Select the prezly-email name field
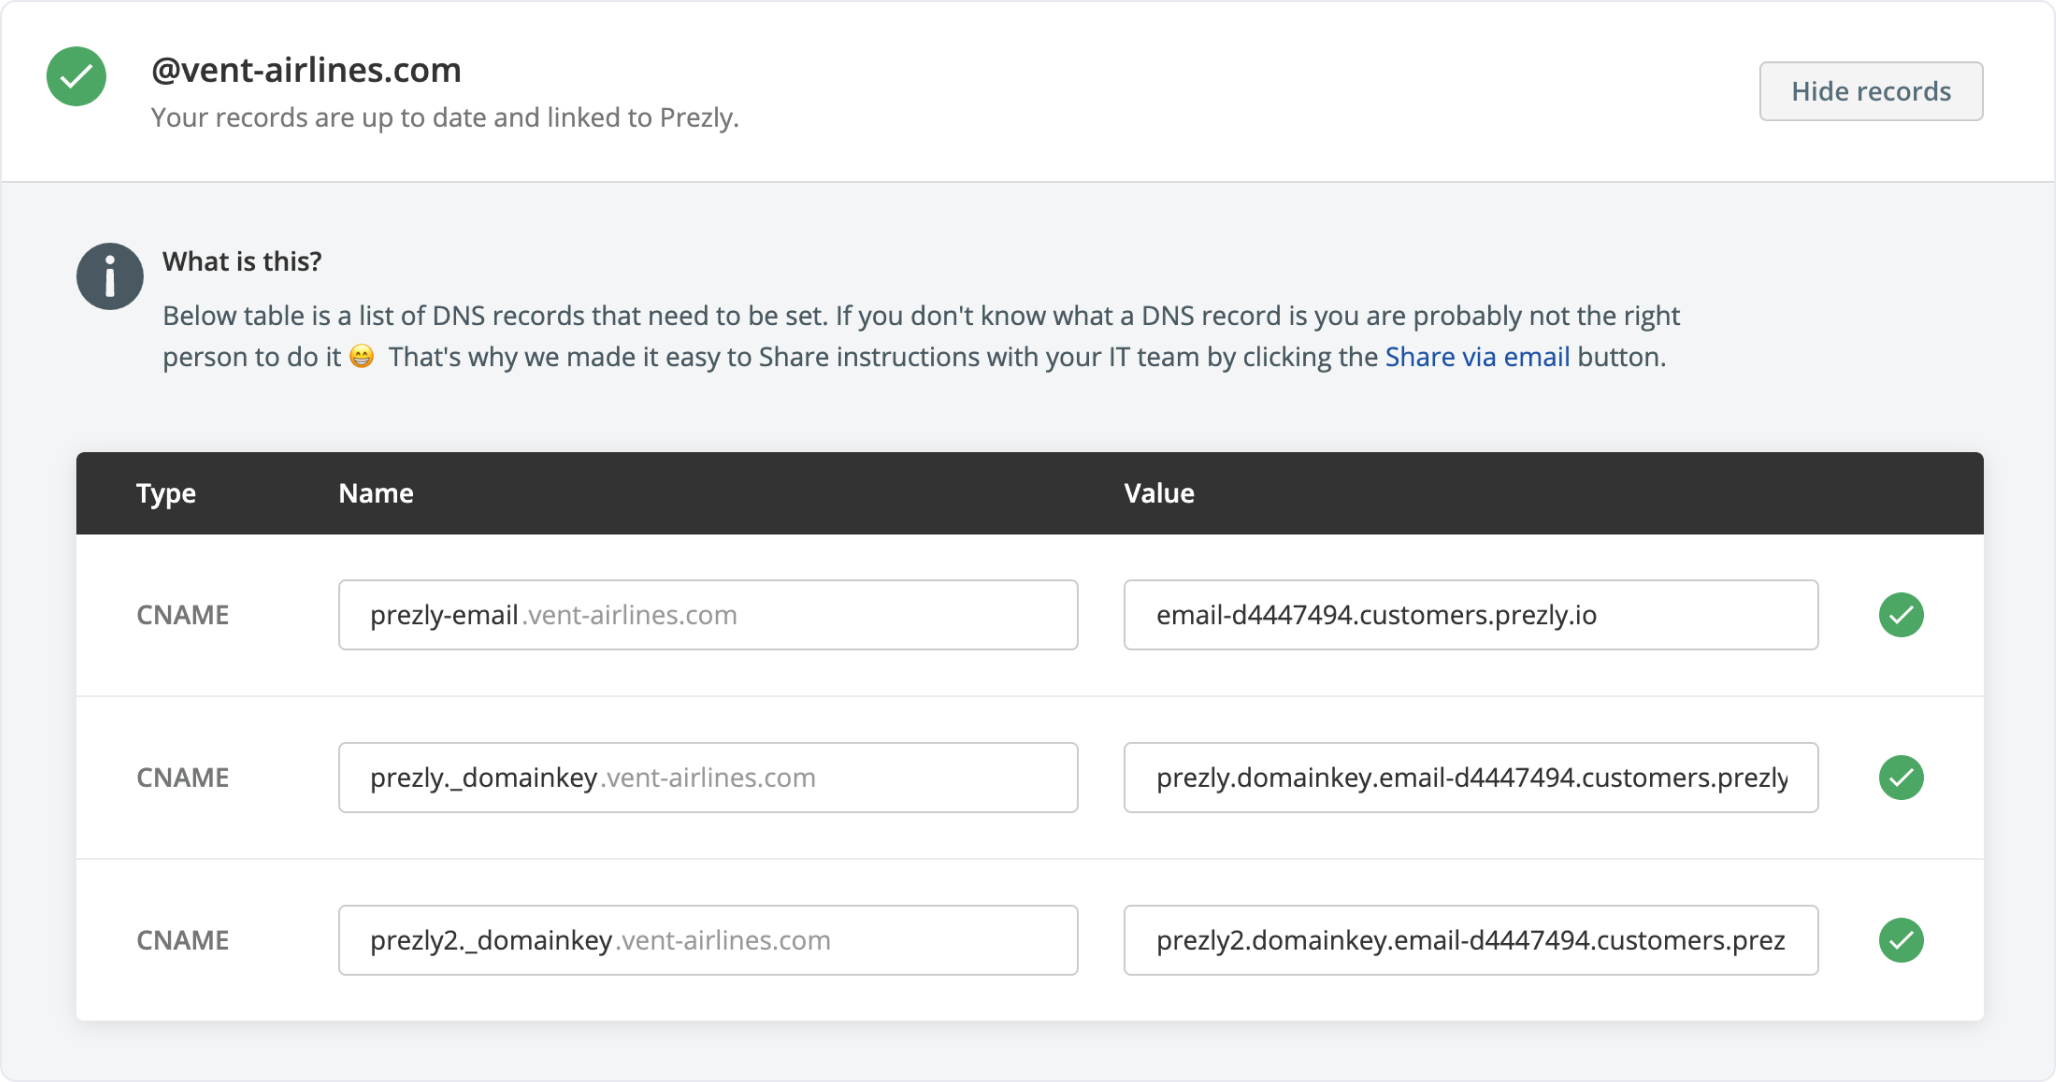The image size is (2056, 1082). [708, 615]
